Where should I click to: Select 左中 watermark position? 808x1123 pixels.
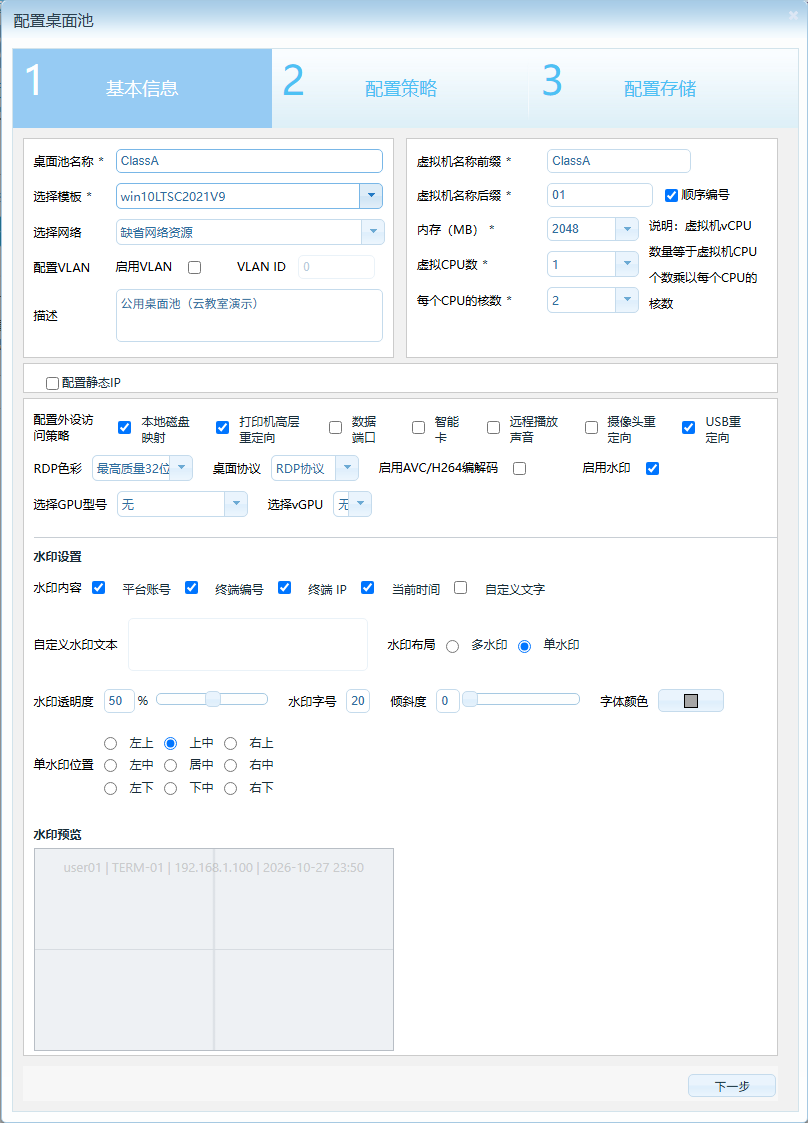coord(110,766)
